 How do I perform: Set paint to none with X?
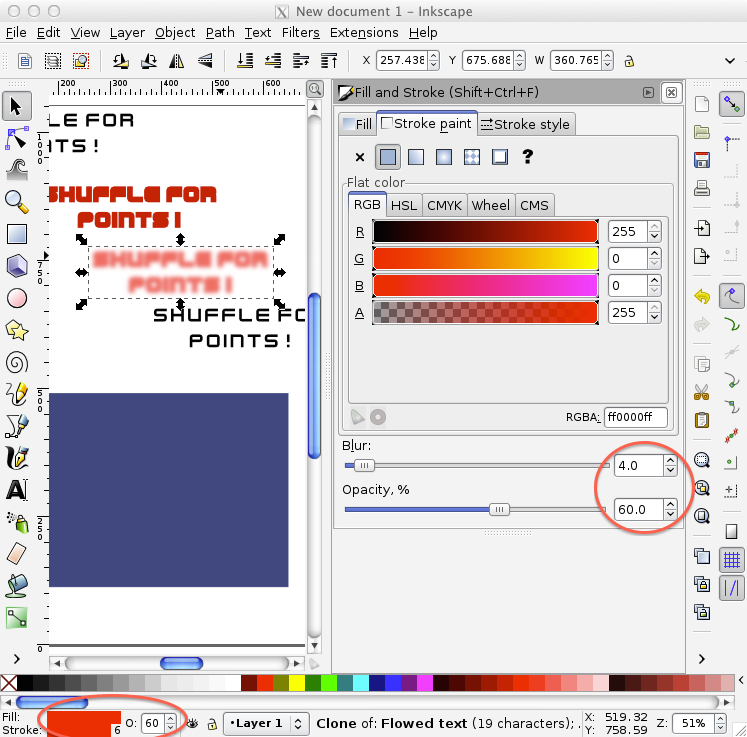[360, 156]
